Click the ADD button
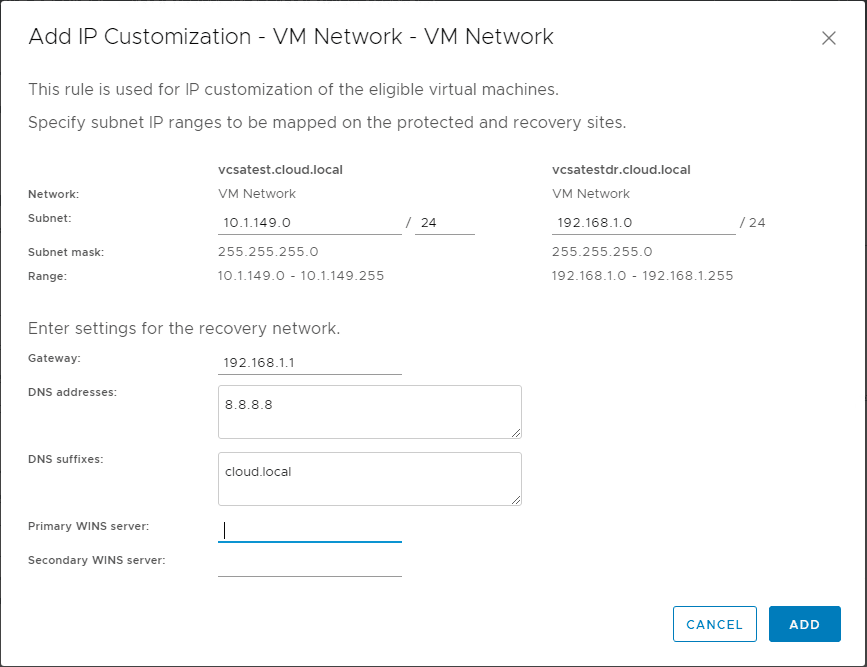This screenshot has width=867, height=667. coord(804,624)
